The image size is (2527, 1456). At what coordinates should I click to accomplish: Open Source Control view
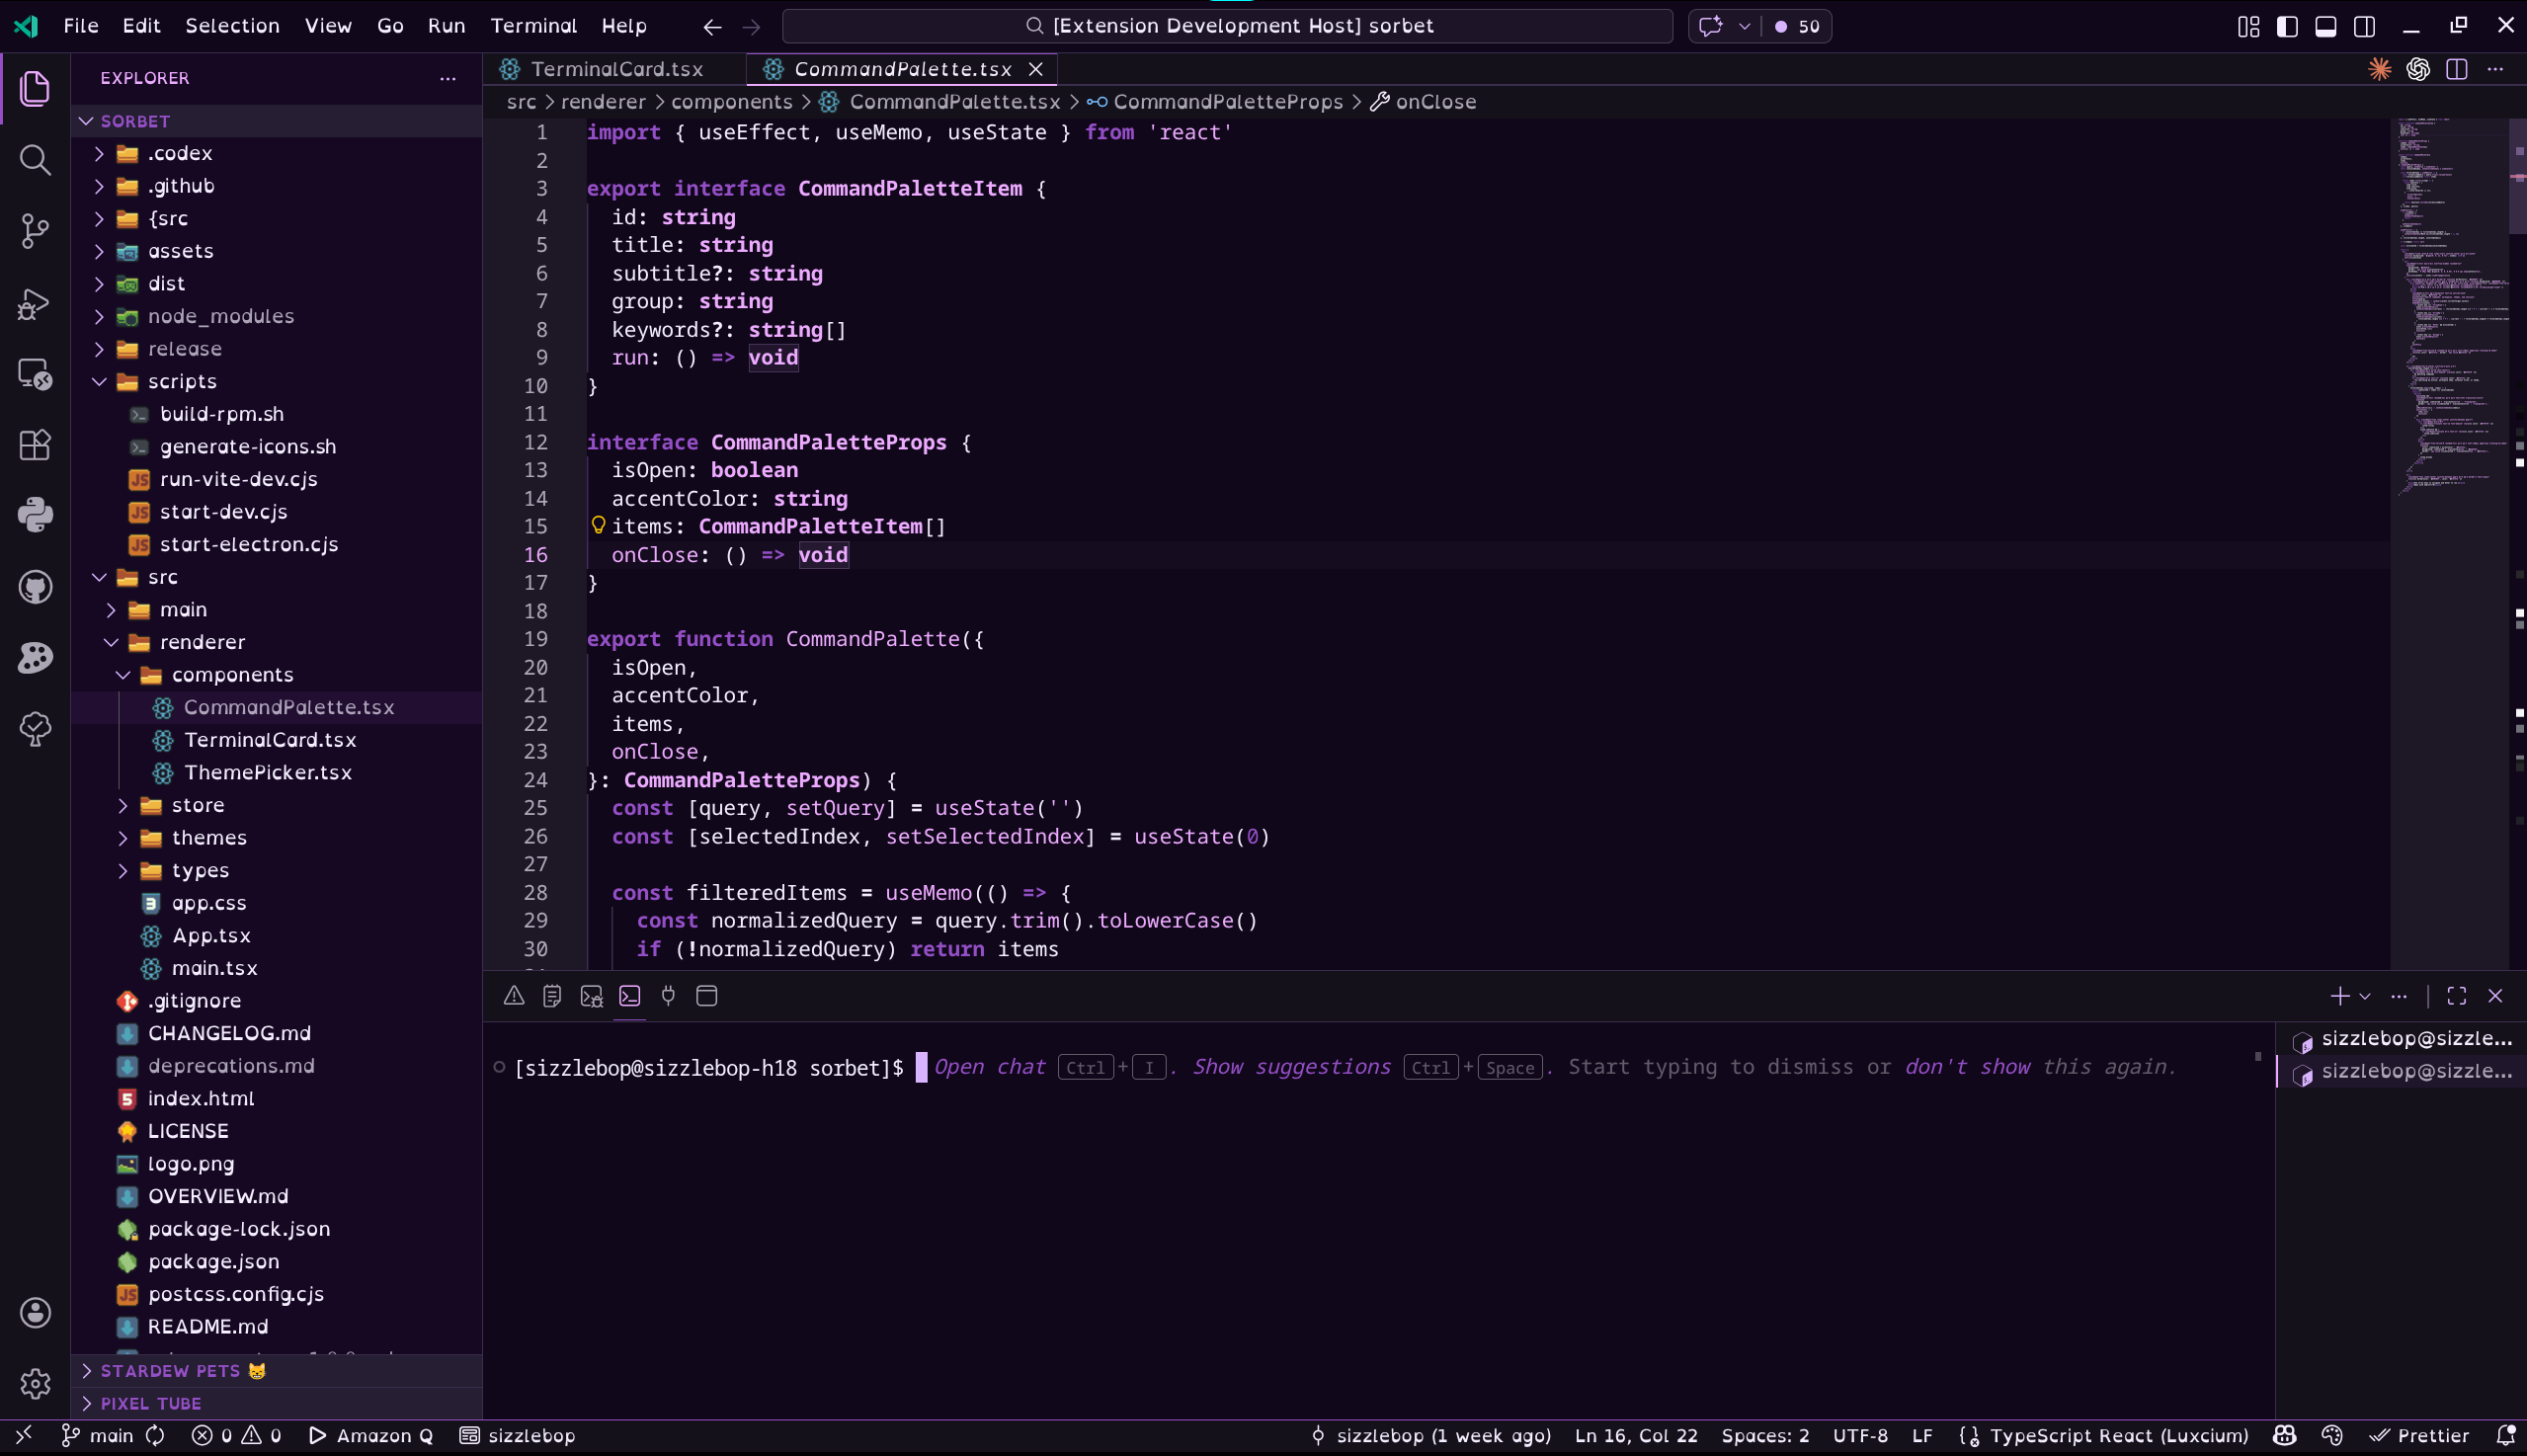[x=35, y=231]
